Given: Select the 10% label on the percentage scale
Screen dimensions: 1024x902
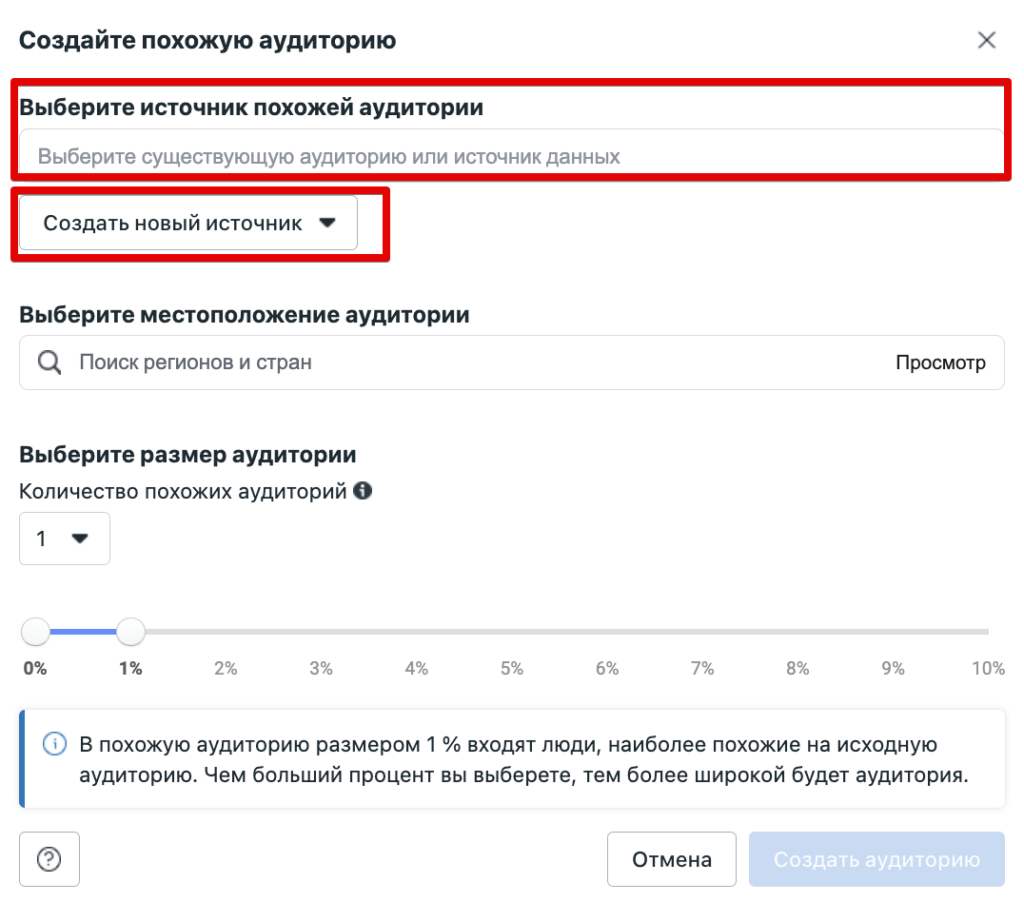Looking at the screenshot, I should 989,668.
